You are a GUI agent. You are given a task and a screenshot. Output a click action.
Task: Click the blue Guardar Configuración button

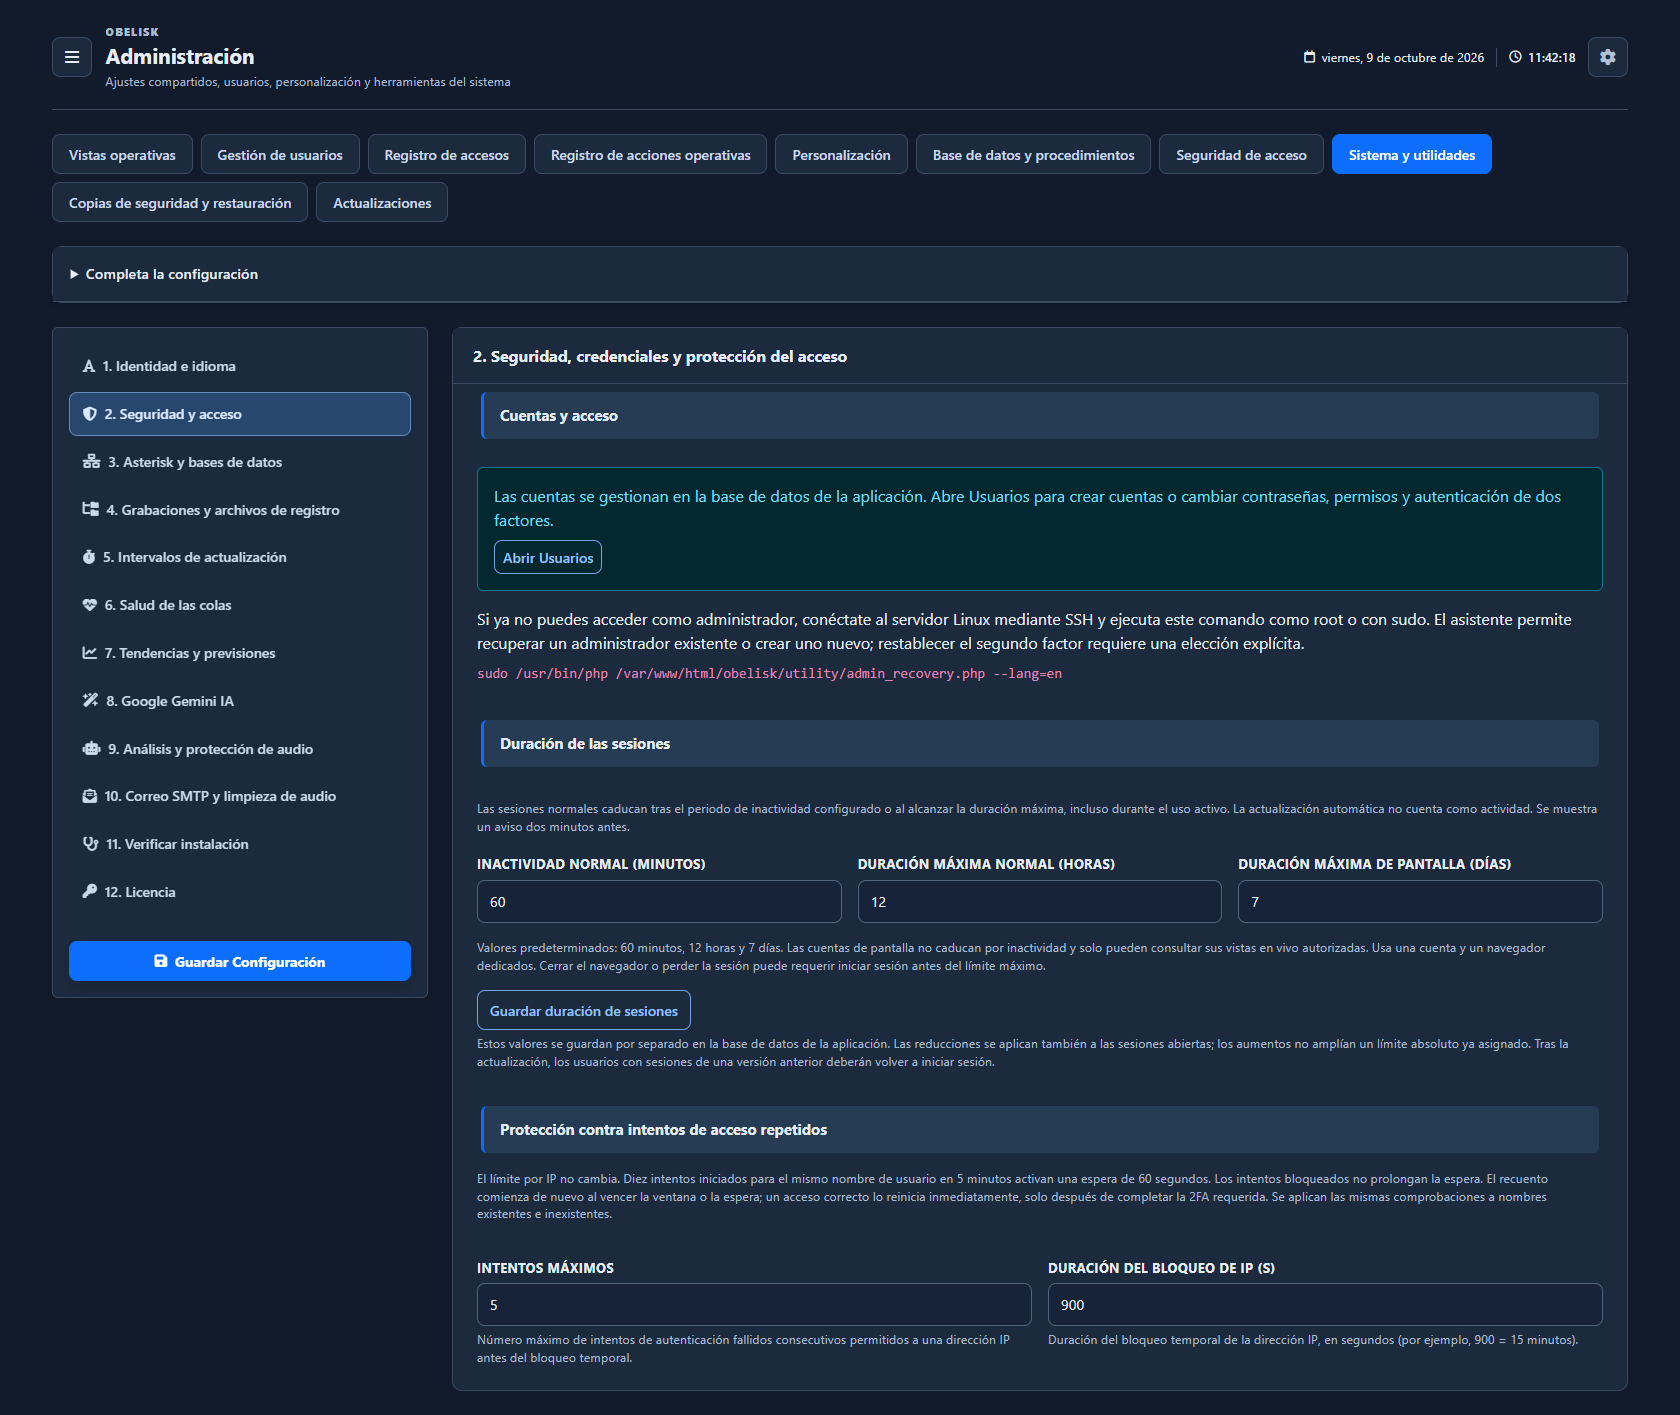click(240, 962)
